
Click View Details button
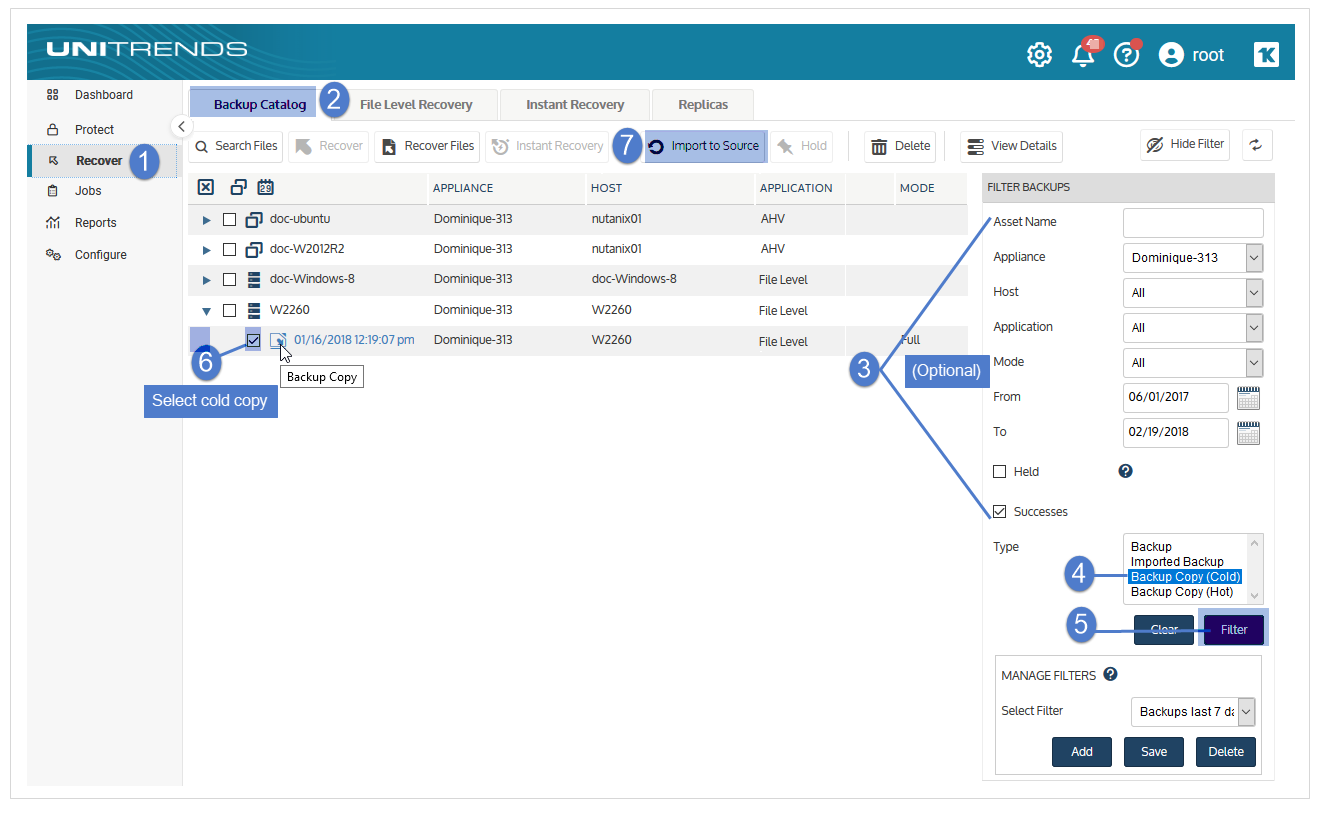coord(1012,146)
